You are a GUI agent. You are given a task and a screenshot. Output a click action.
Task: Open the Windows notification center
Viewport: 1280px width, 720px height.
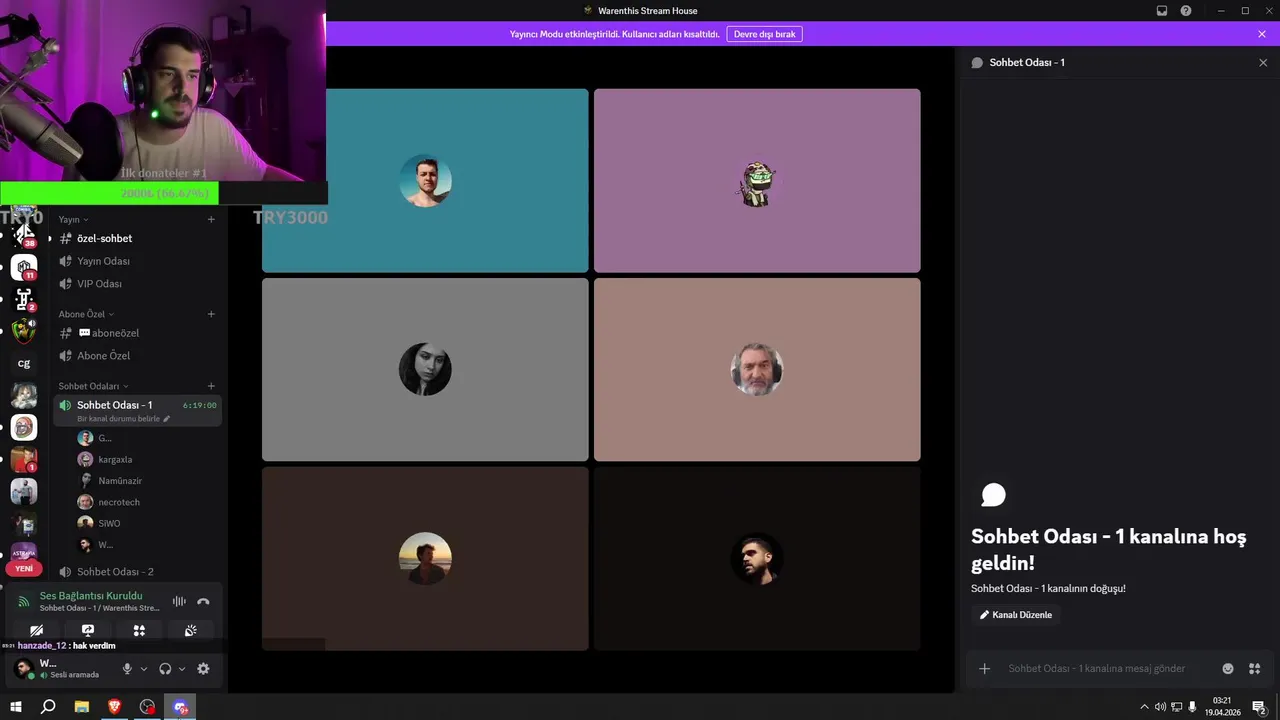[x=1260, y=707]
